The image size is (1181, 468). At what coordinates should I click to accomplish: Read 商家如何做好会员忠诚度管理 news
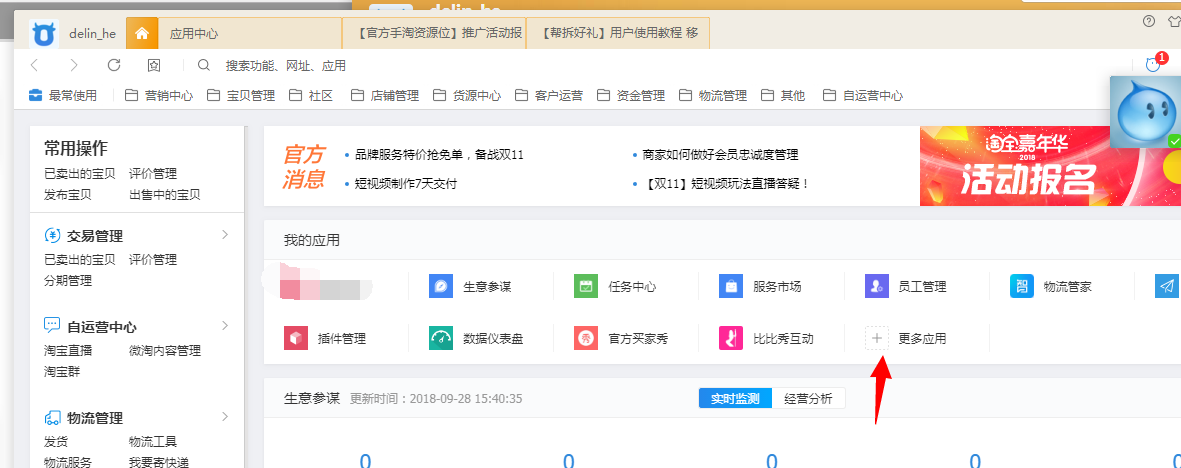tap(720, 155)
